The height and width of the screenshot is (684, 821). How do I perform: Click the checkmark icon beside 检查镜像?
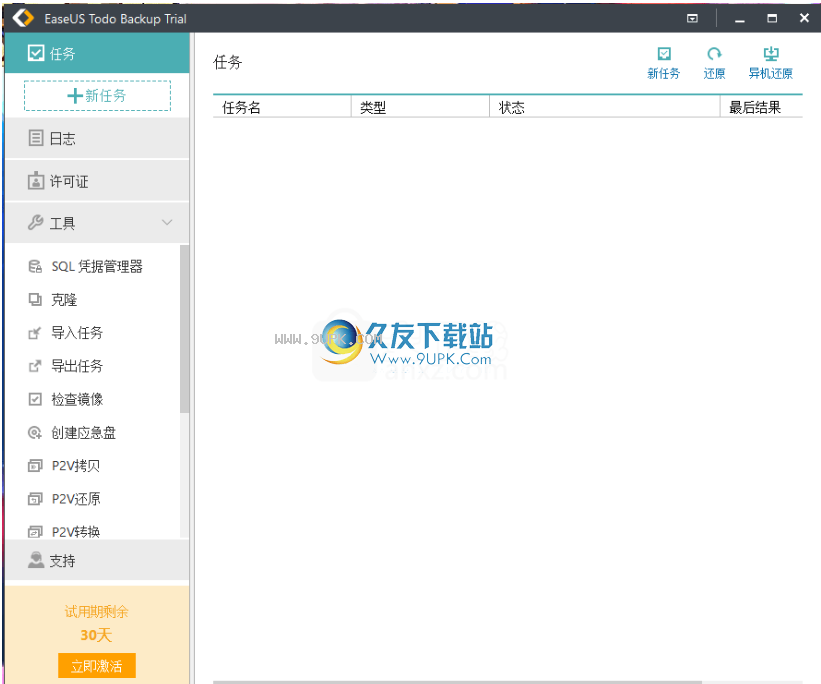pos(35,399)
